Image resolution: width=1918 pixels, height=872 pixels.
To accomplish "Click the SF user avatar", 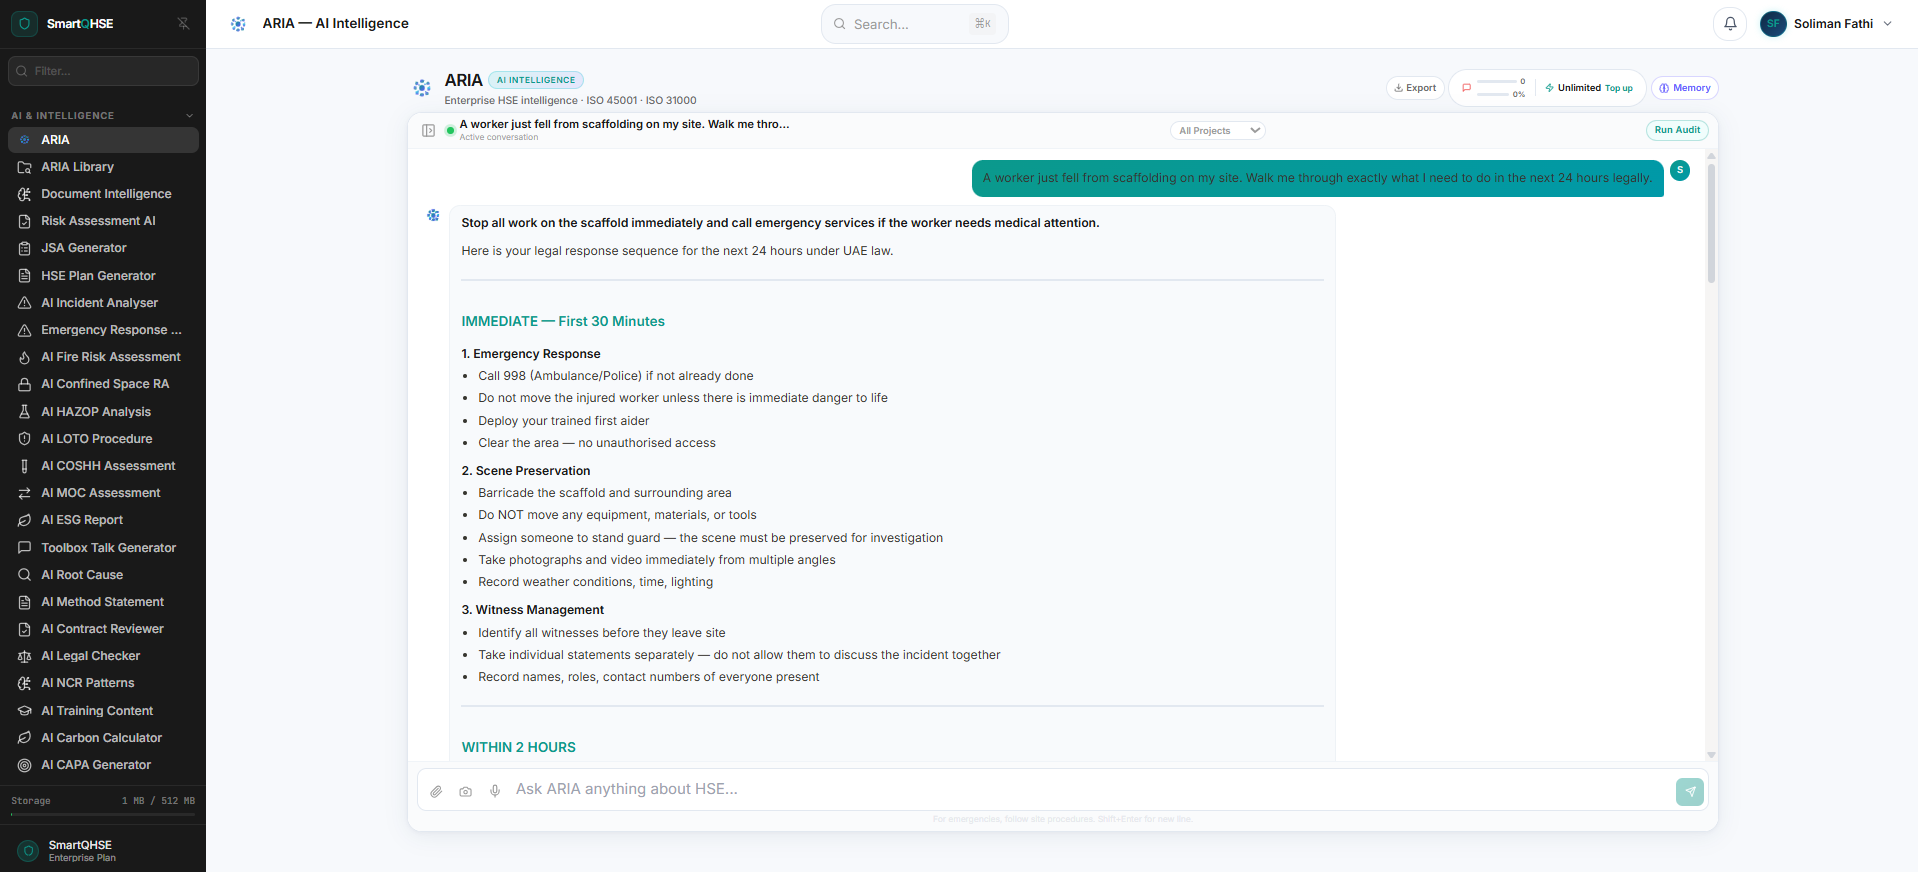I will click(1773, 24).
